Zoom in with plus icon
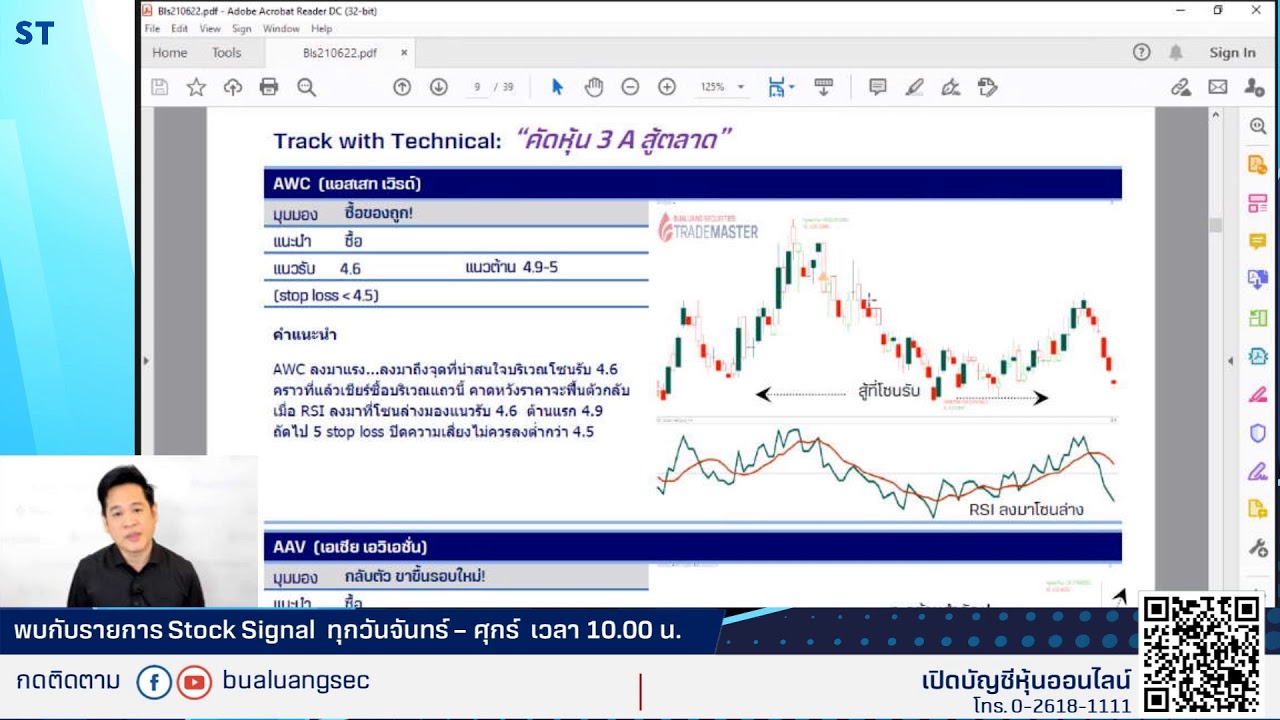The width and height of the screenshot is (1280, 720). (667, 87)
